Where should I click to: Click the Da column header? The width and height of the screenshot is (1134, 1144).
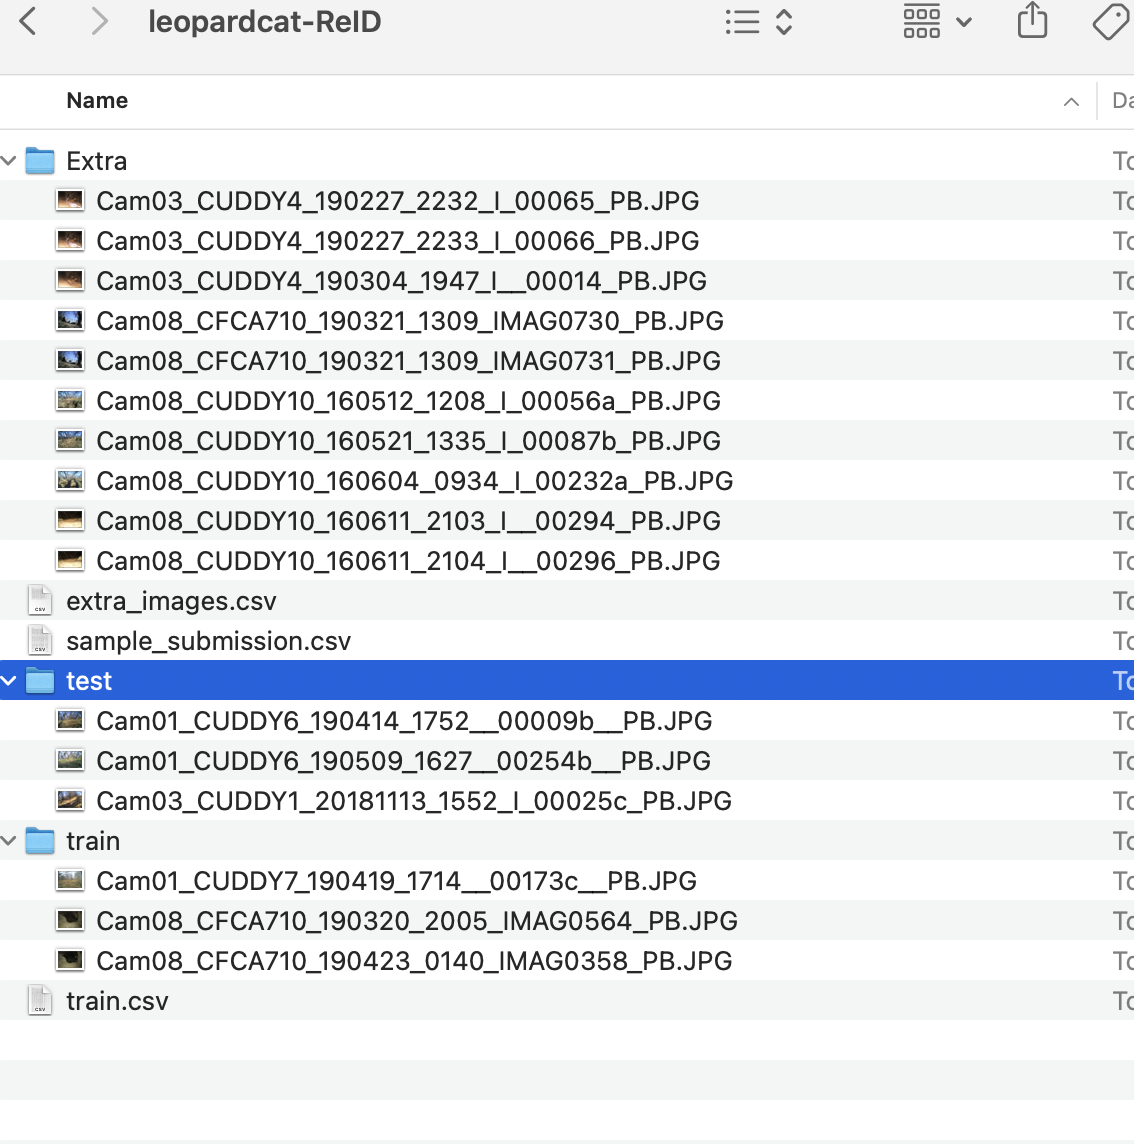point(1120,101)
